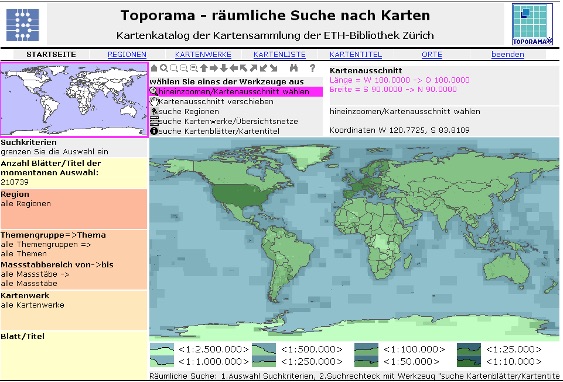Go to KARTENLISTE link
The height and width of the screenshot is (382, 563).
point(279,55)
